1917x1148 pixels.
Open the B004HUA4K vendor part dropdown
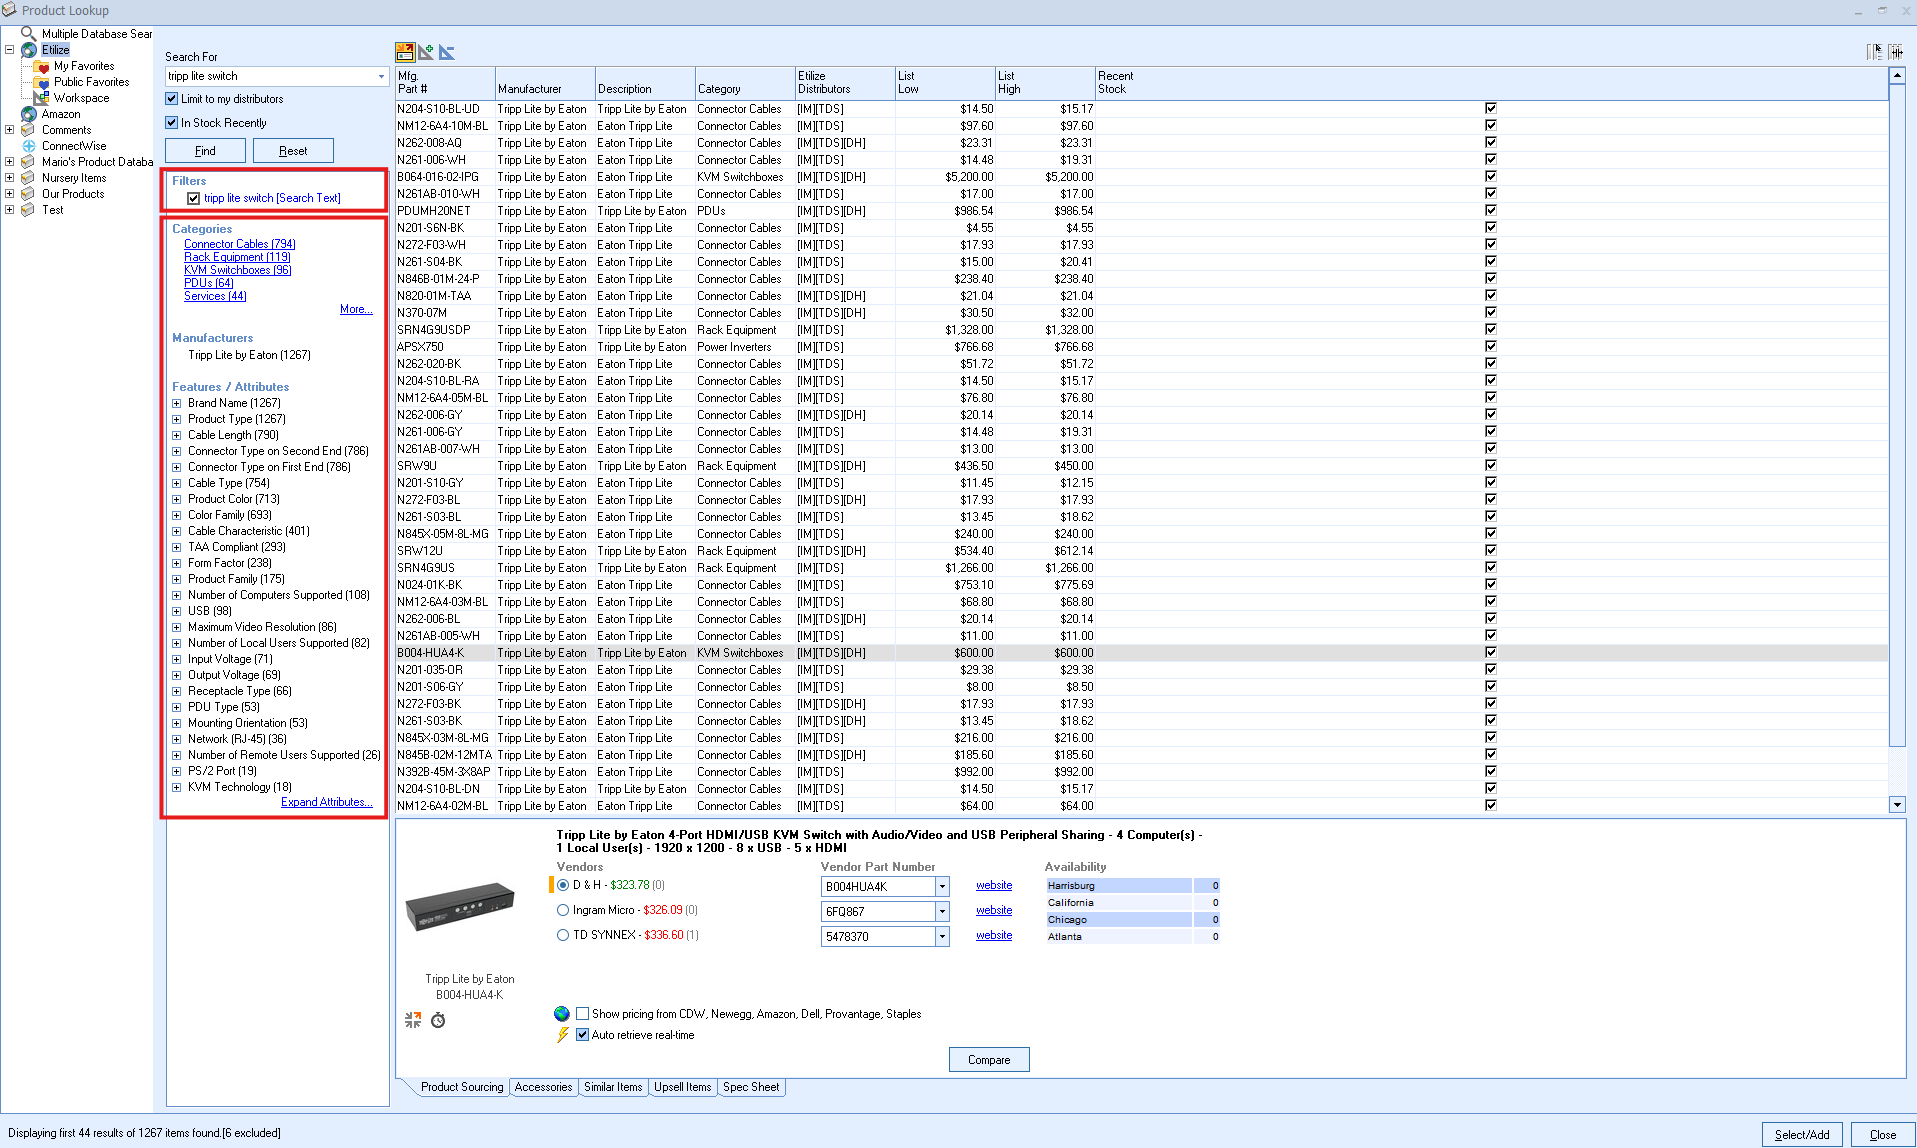[x=942, y=887]
